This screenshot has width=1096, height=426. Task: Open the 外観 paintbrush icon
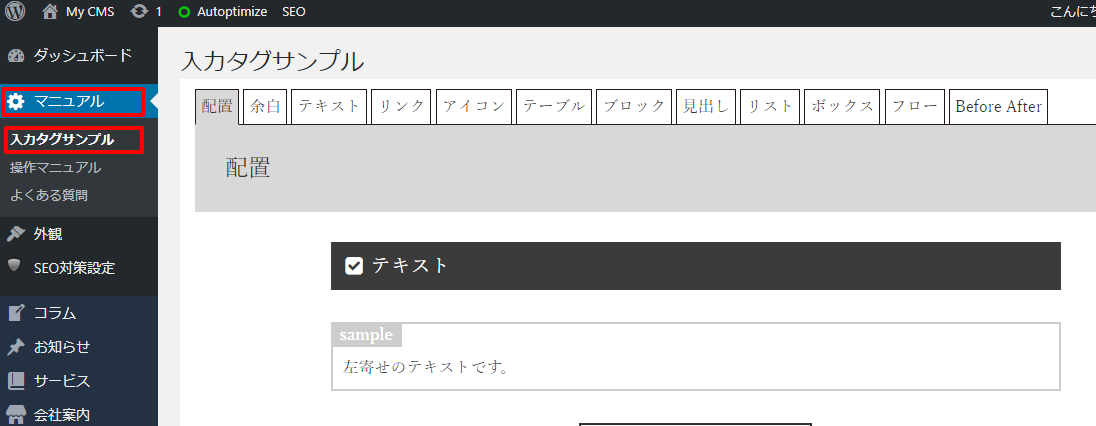click(16, 234)
